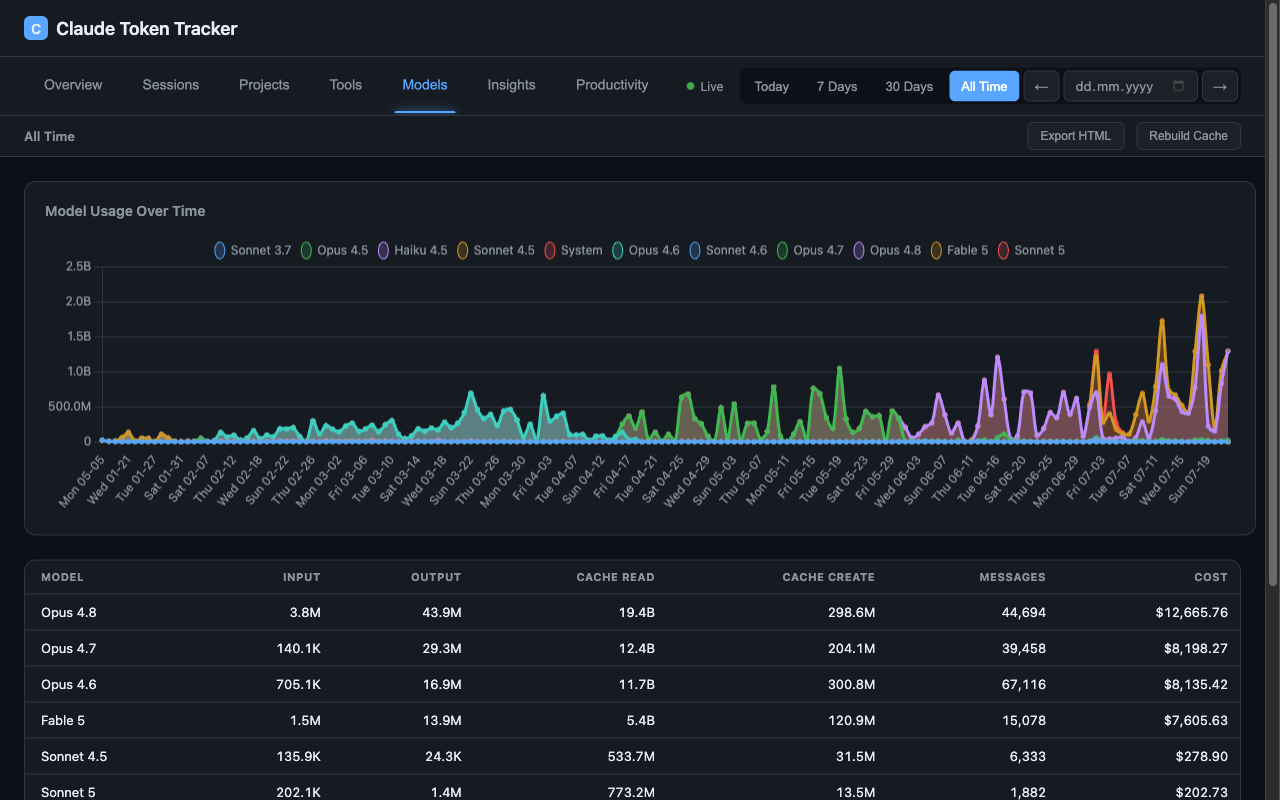Open the Insights tab
The width and height of the screenshot is (1280, 800).
tap(512, 85)
